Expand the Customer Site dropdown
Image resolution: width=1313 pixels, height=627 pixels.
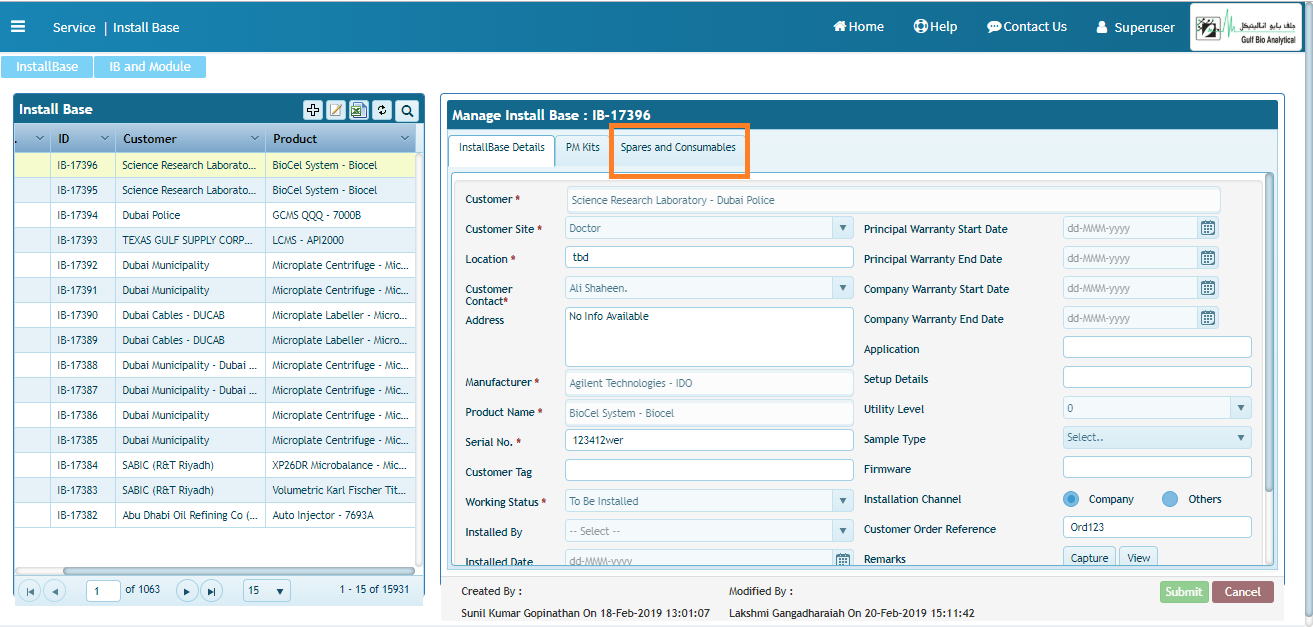pyautogui.click(x=843, y=228)
